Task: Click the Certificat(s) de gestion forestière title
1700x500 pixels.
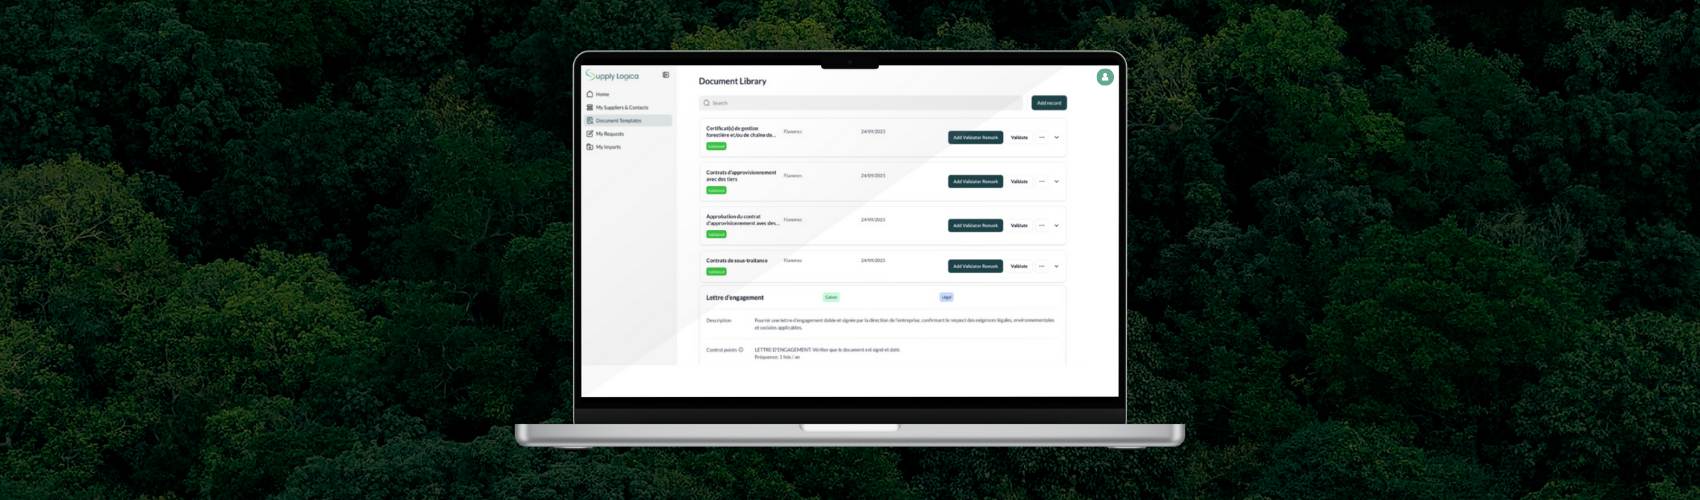Action: tap(741, 132)
